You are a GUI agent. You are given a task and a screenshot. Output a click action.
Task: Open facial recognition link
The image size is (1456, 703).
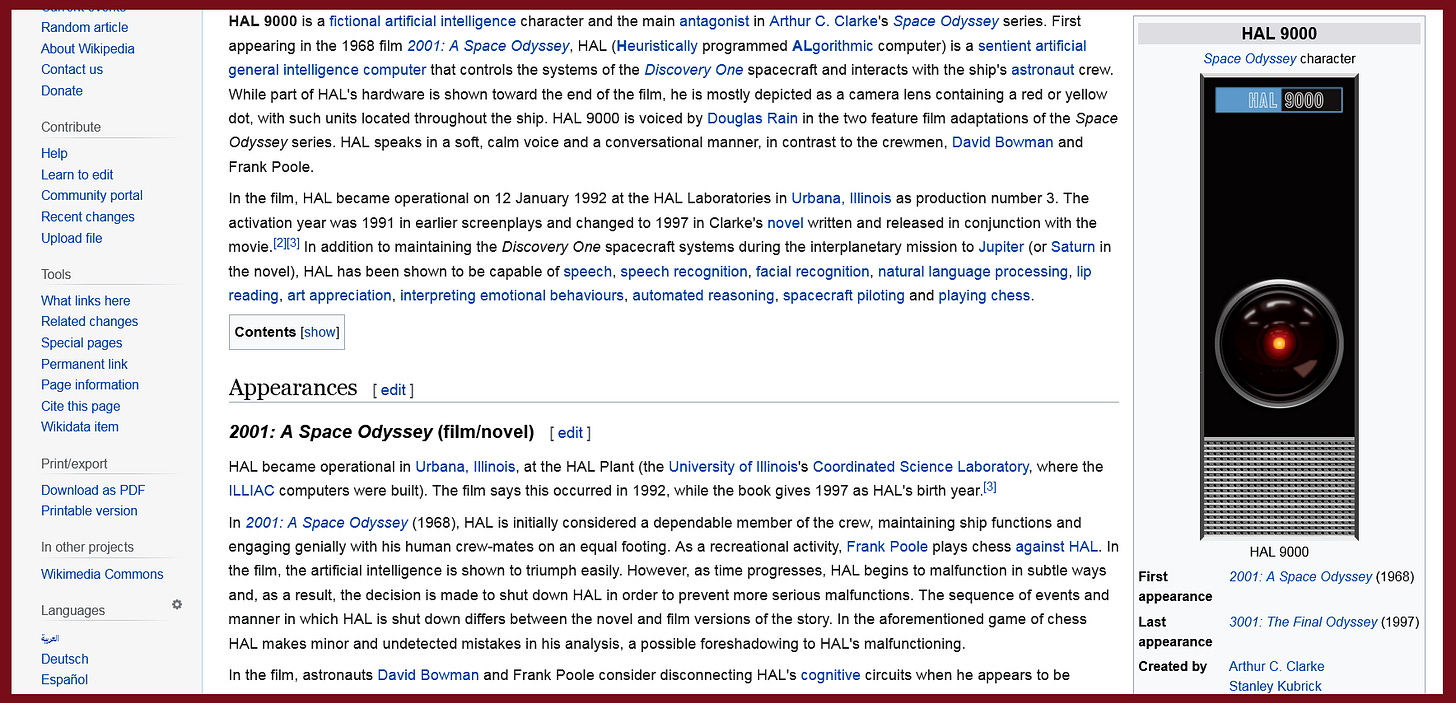pyautogui.click(x=813, y=271)
